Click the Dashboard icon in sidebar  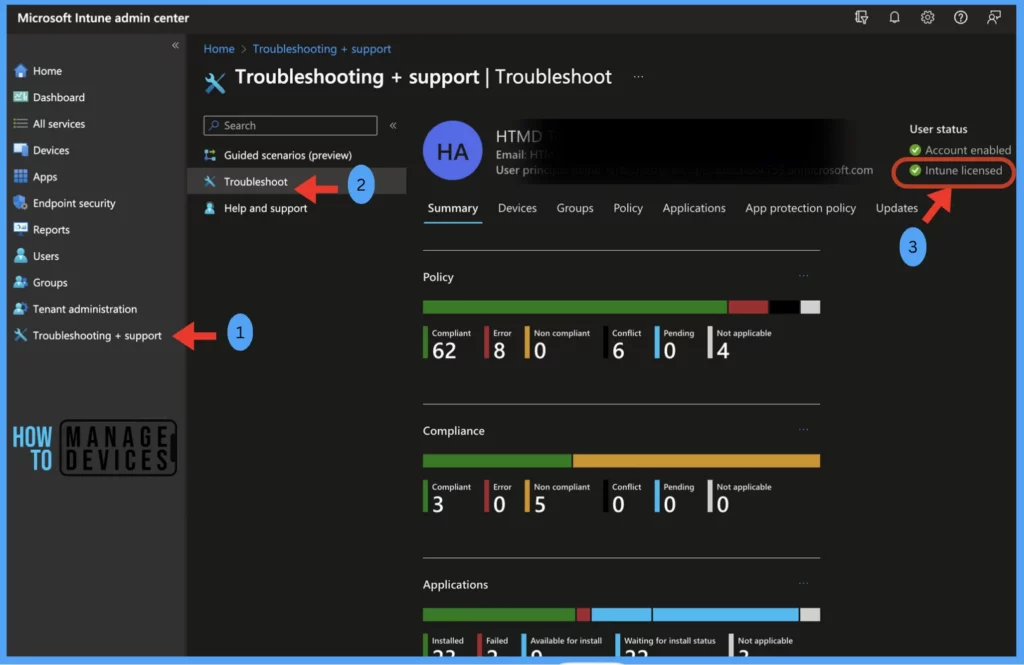point(21,97)
